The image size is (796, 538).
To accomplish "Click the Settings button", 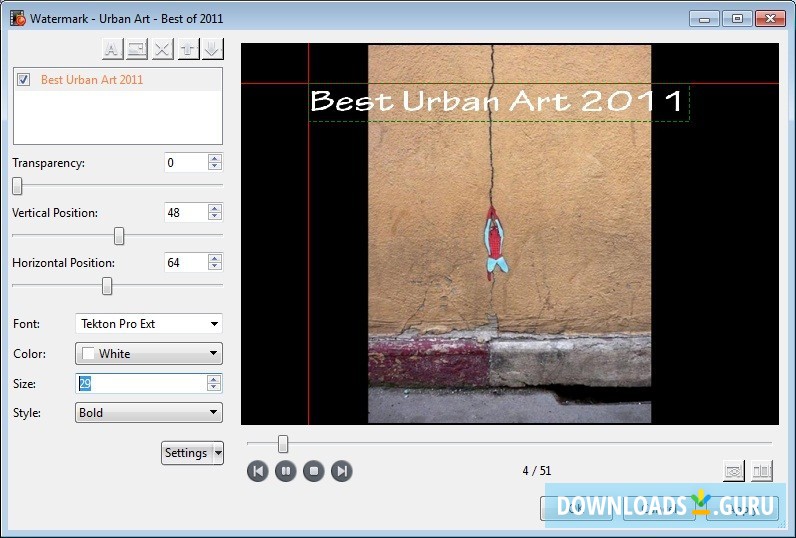I will point(187,453).
